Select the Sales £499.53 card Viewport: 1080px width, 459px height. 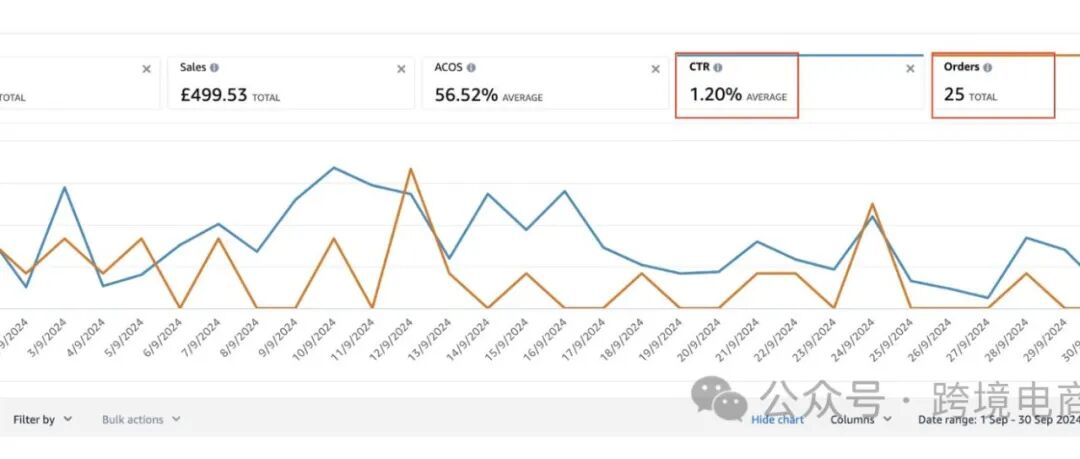coord(291,83)
